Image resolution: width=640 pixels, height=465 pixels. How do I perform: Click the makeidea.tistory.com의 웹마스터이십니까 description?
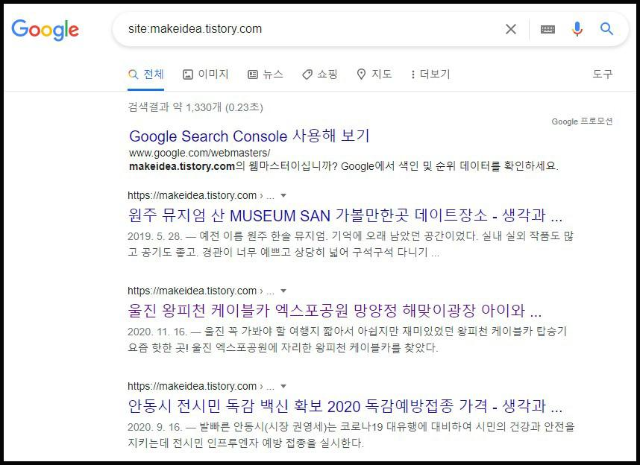[x=344, y=166]
